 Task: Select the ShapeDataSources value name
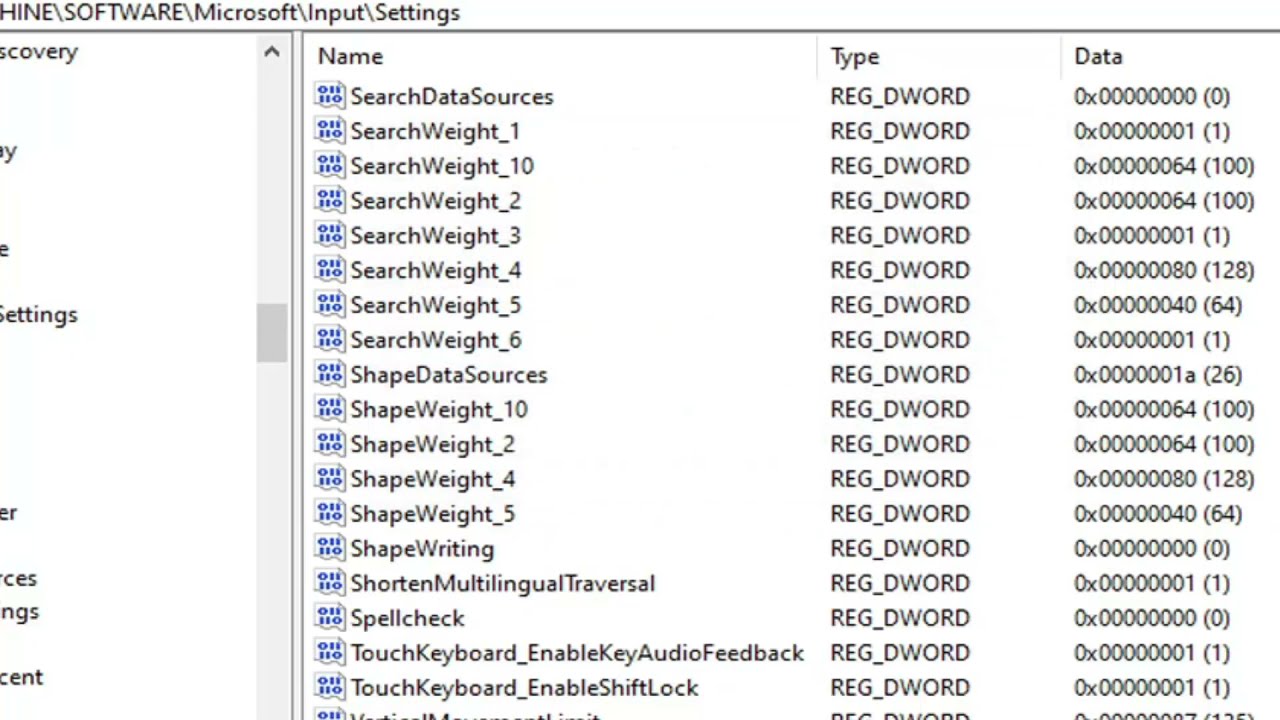448,374
